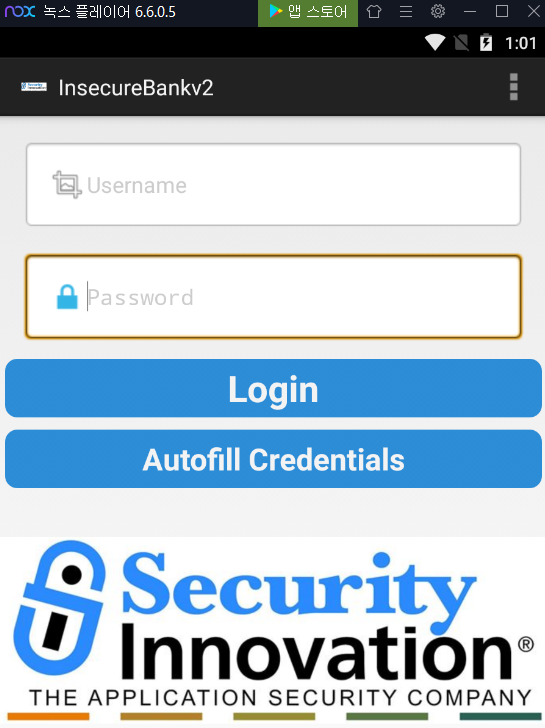This screenshot has width=545, height=728.
Task: Click the image icon beside the Username placeholder
Action: [x=67, y=185]
